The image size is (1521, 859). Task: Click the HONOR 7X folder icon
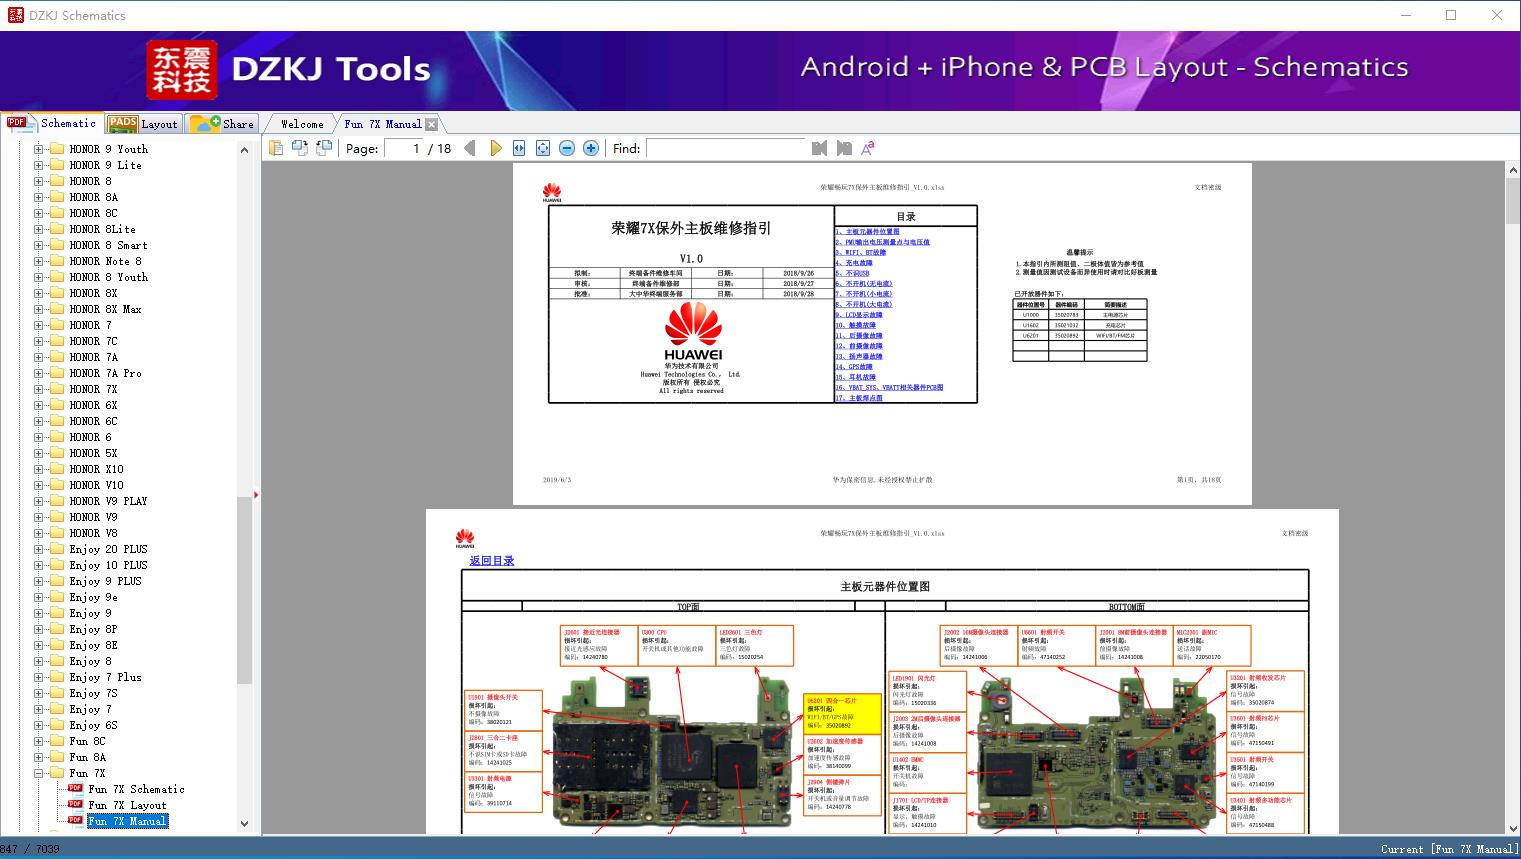pos(57,389)
